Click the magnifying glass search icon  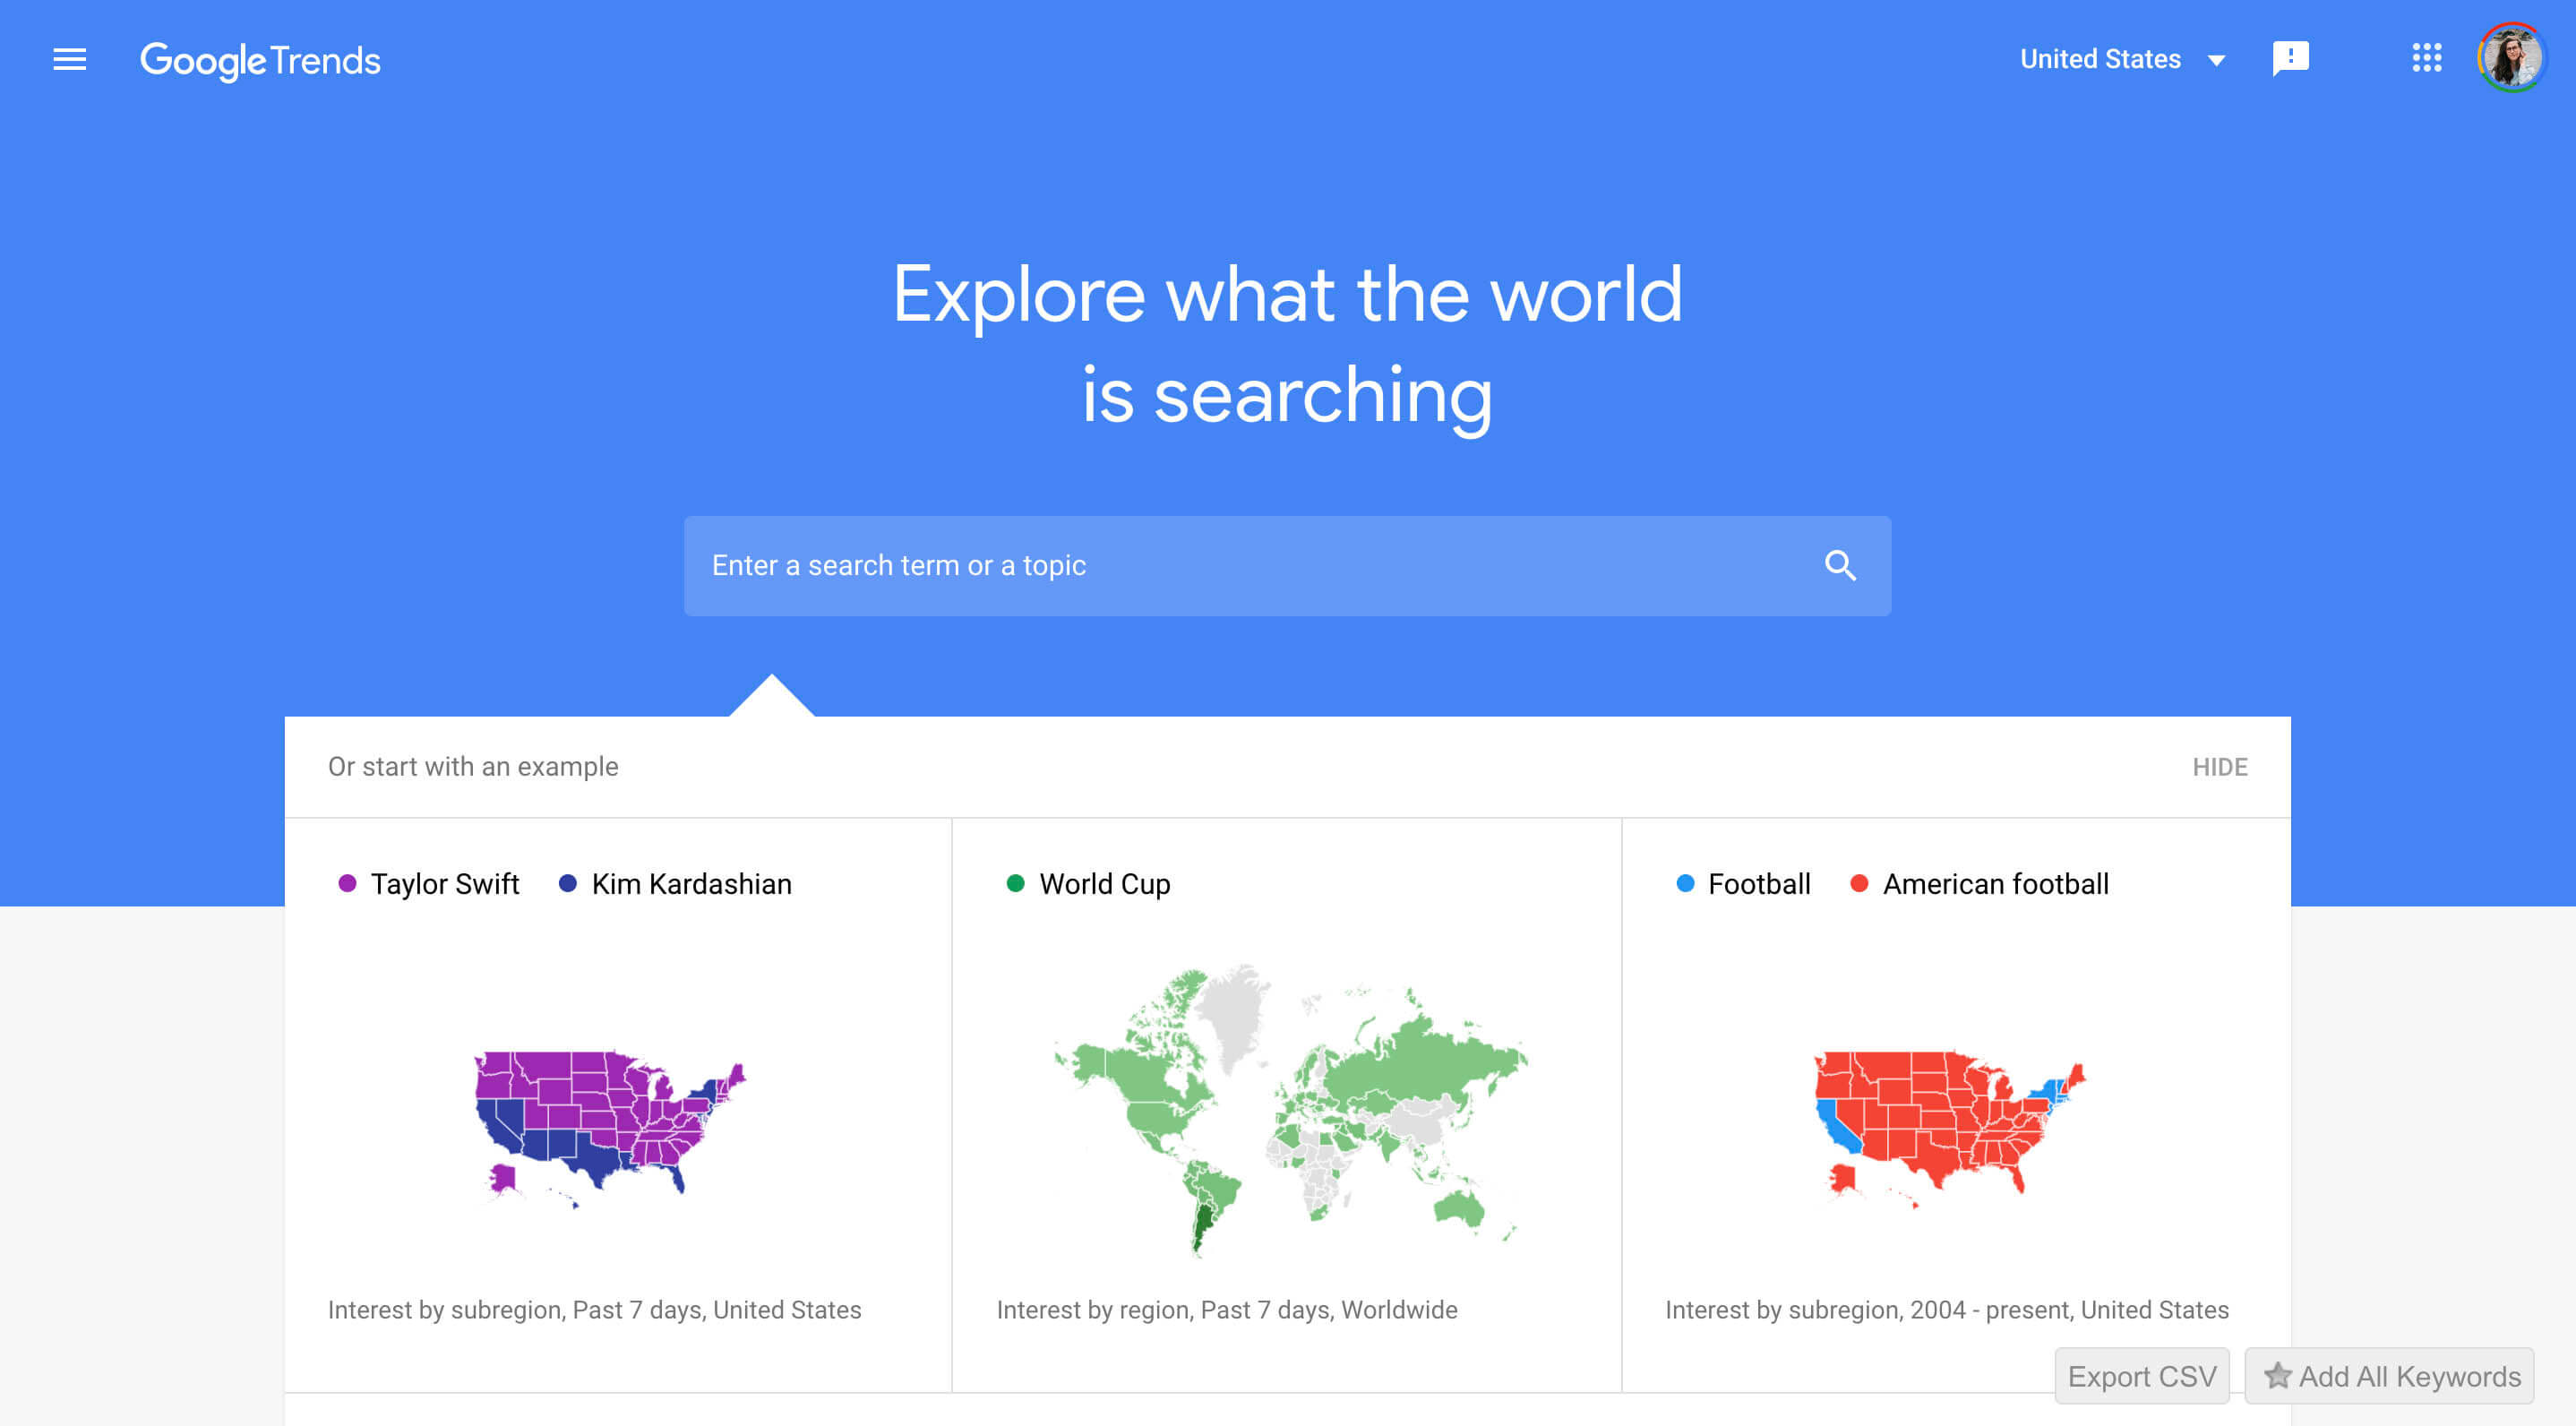1840,566
